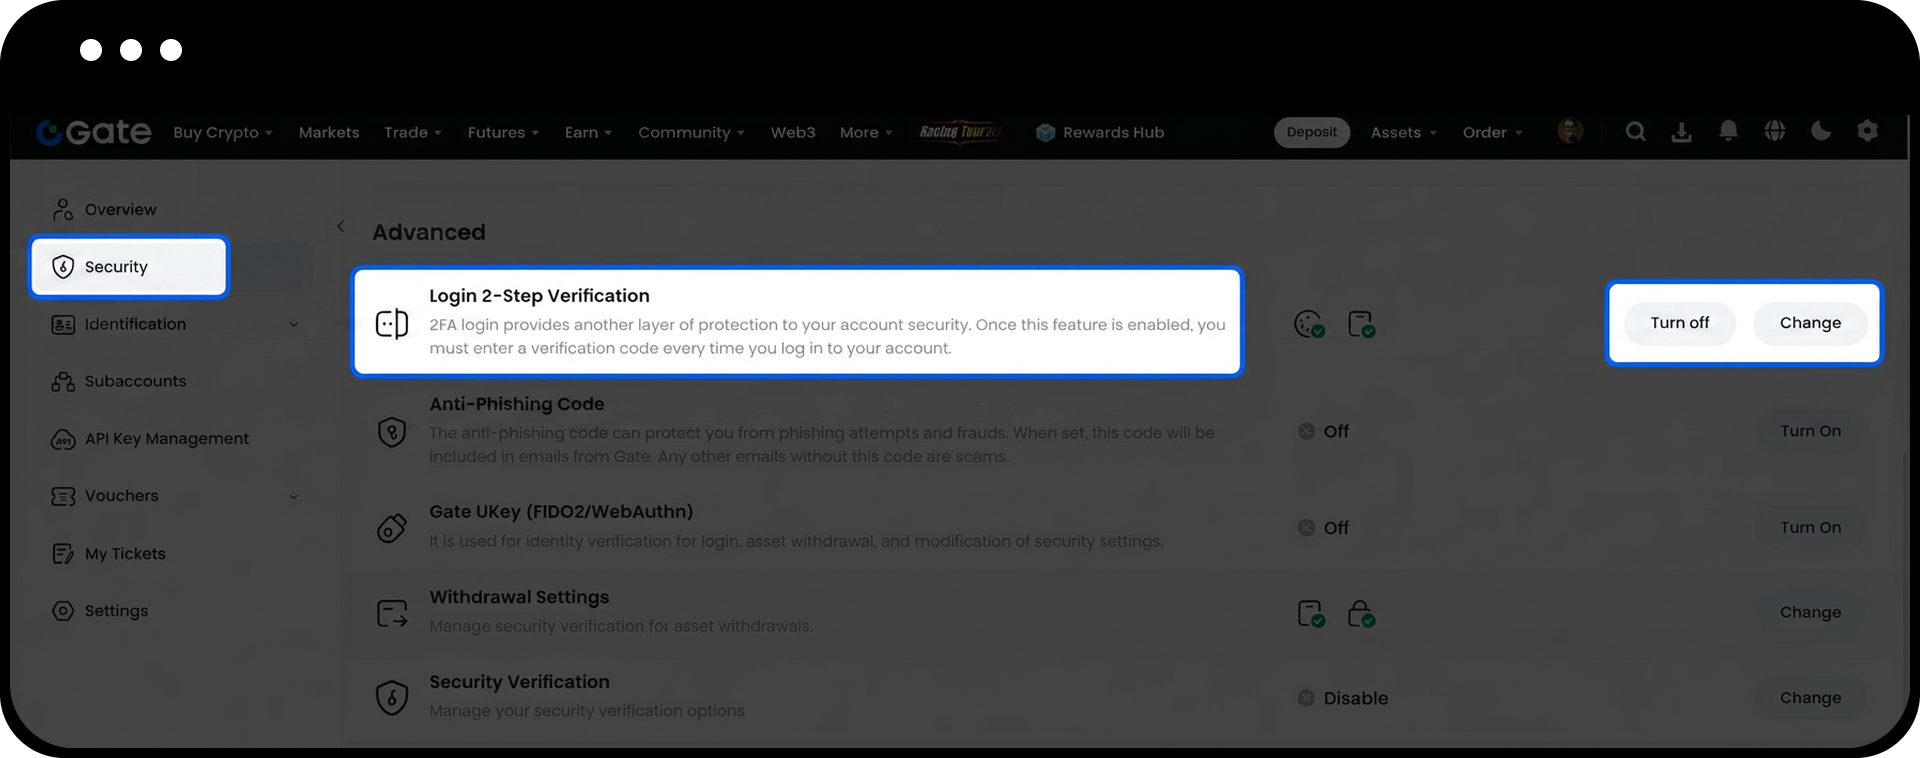Viewport: 1920px width, 758px height.
Task: Open API Key Management page
Action: [166, 439]
